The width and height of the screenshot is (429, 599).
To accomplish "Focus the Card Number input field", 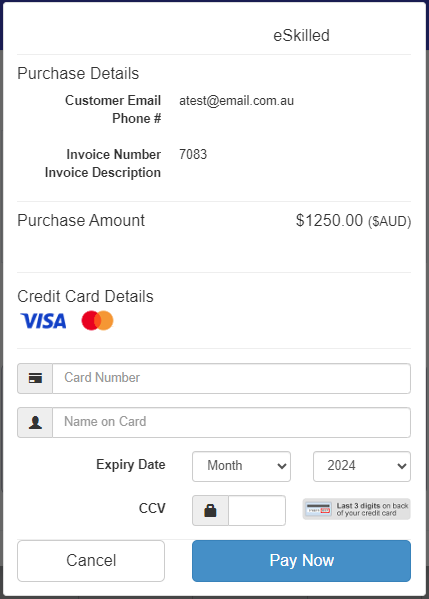I will (231, 378).
